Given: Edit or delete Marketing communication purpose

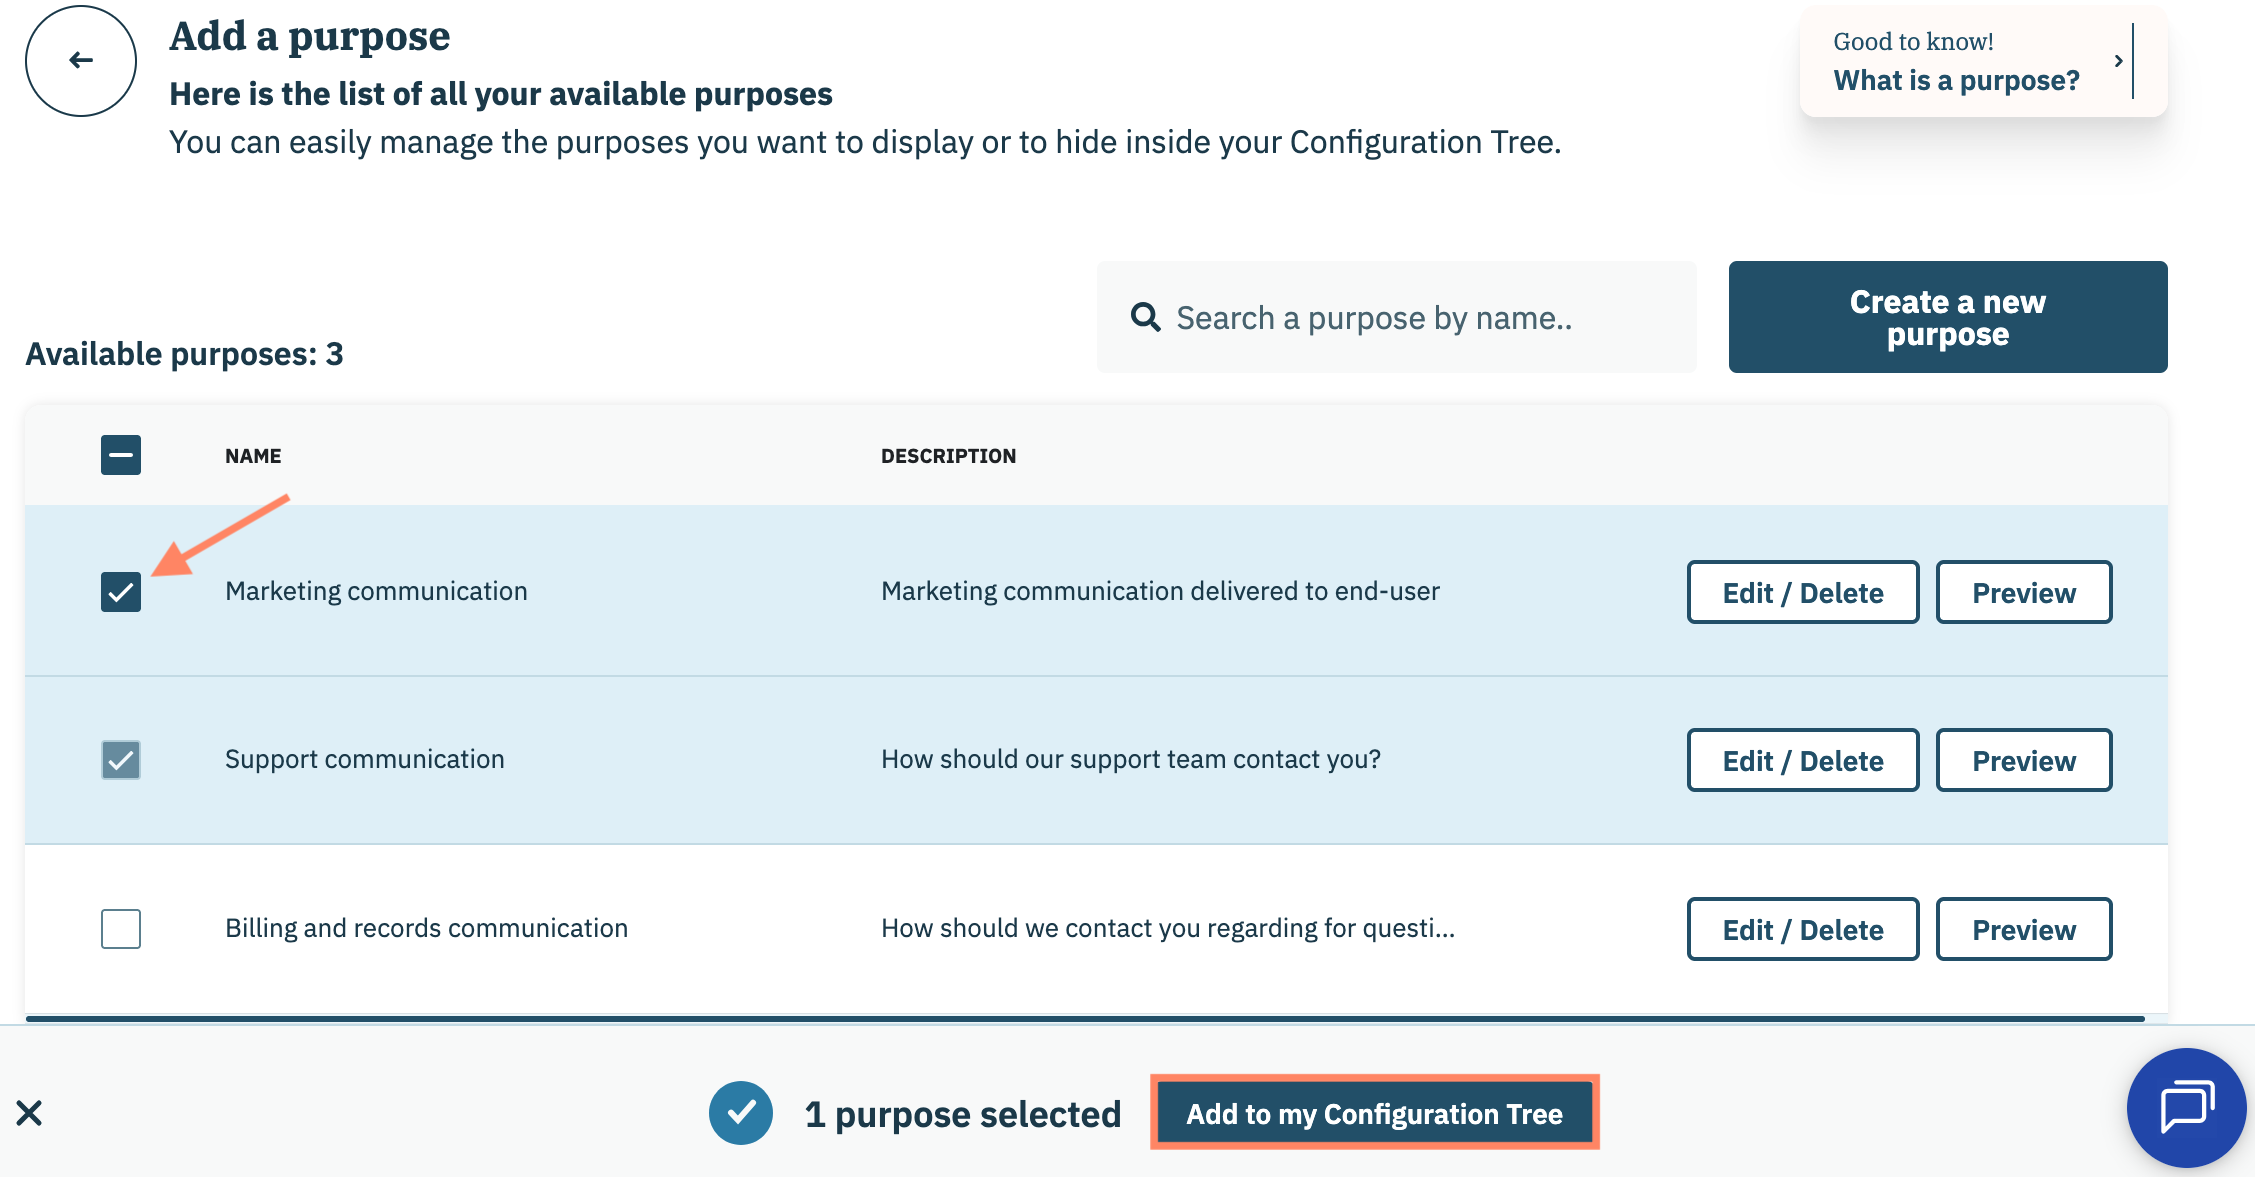Looking at the screenshot, I should pyautogui.click(x=1802, y=592).
